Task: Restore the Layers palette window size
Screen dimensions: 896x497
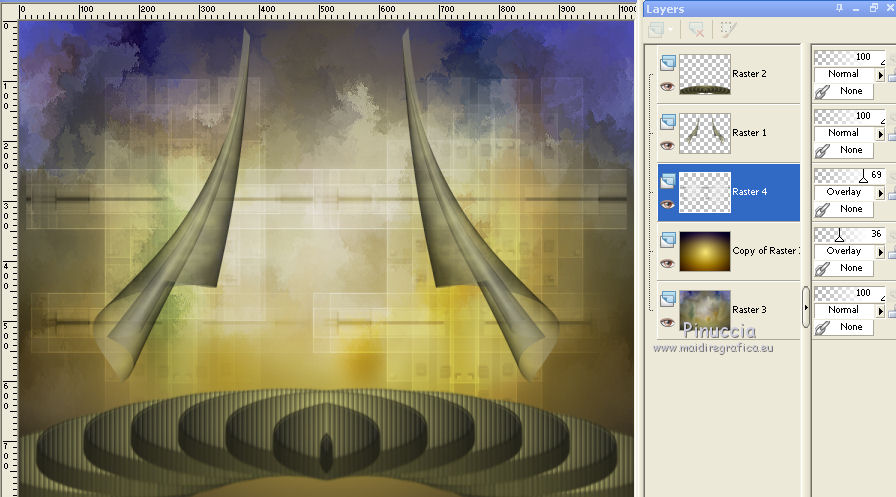Action: point(874,8)
